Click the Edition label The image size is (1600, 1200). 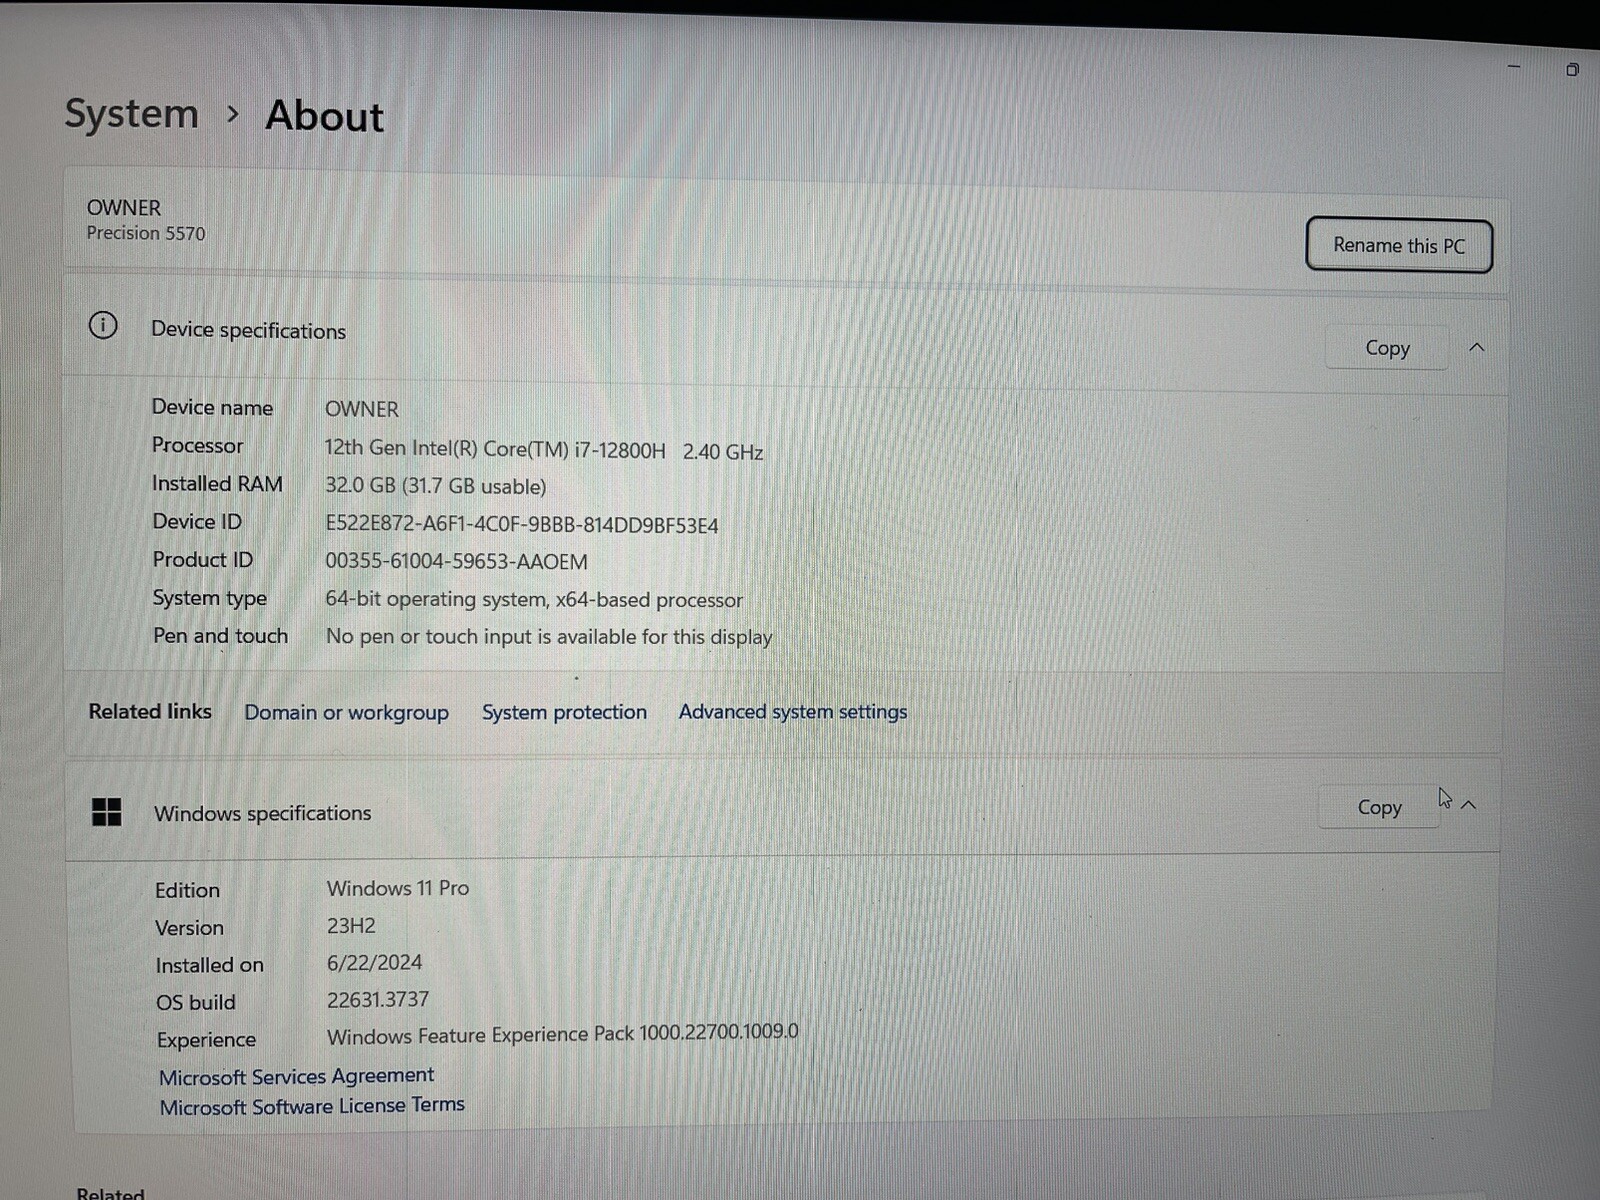[187, 890]
